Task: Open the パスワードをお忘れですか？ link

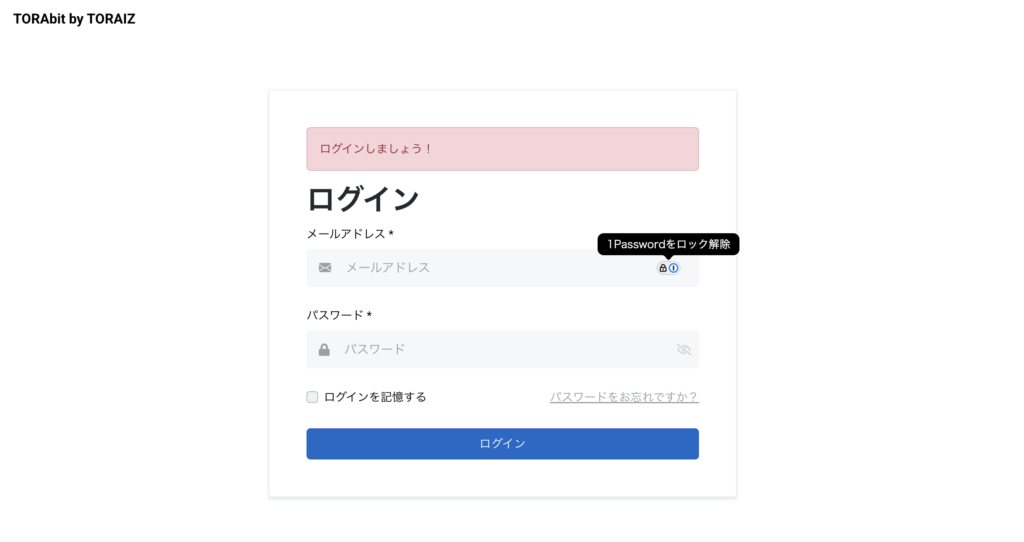Action: (624, 397)
